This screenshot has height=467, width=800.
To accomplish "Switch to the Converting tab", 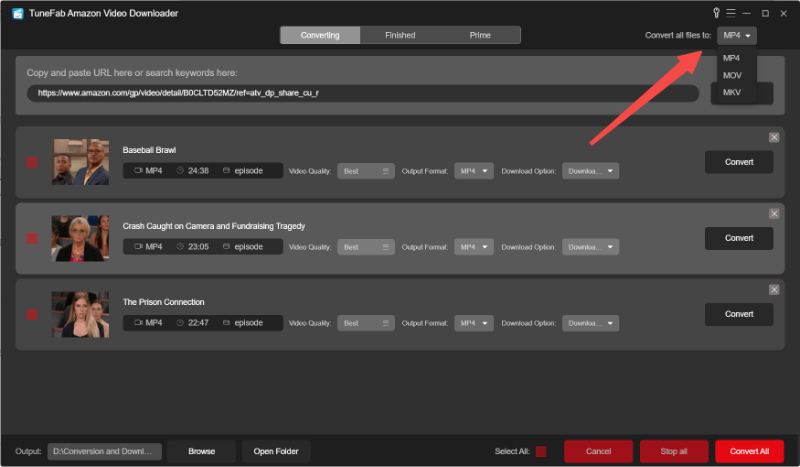I will coord(320,35).
